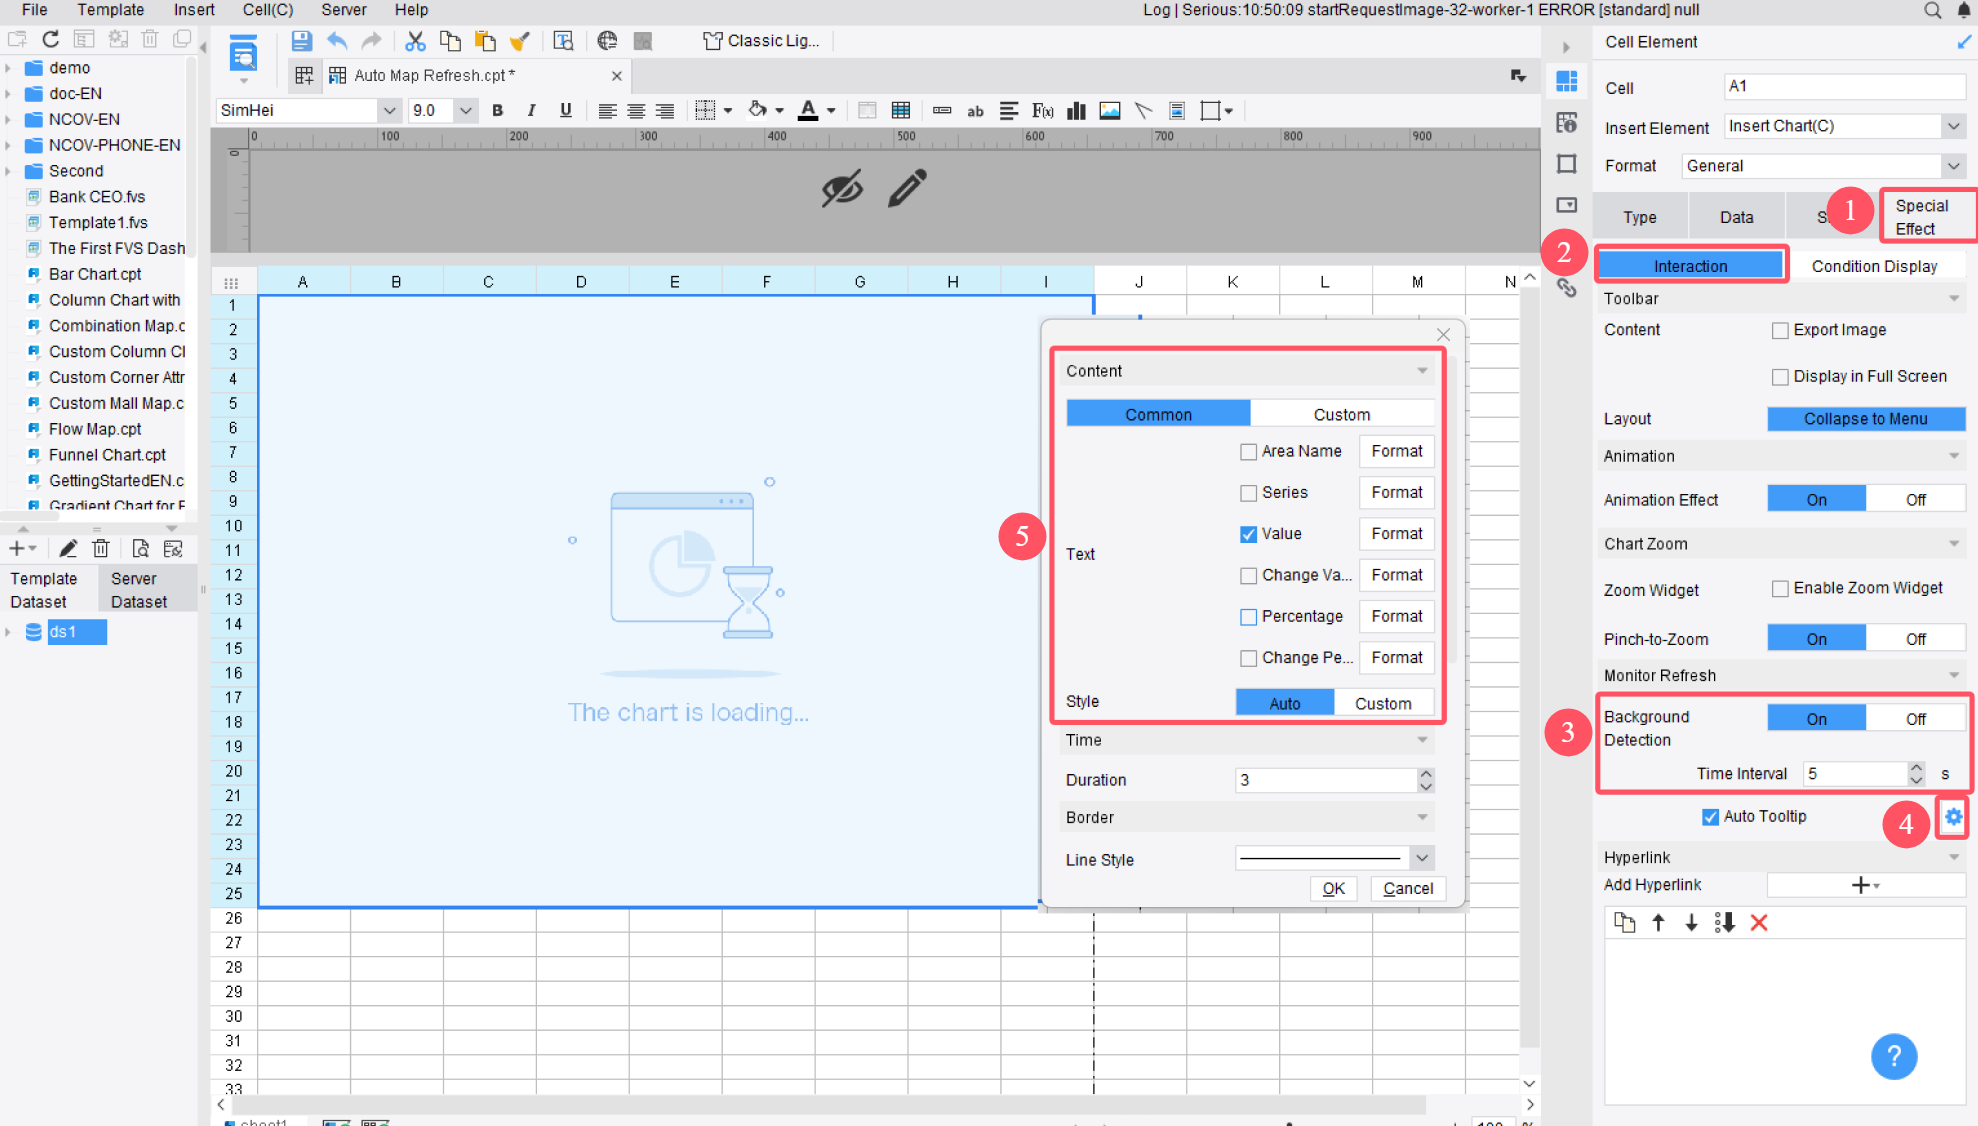Click OK in tooltip dialog
This screenshot has width=1978, height=1126.
point(1333,889)
